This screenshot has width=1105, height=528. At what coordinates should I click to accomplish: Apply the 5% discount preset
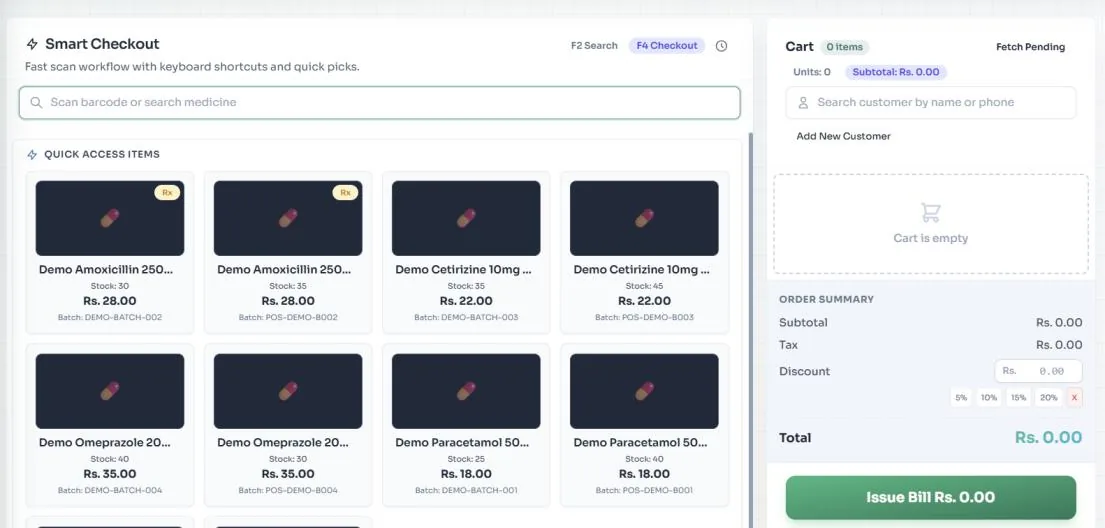pos(961,398)
